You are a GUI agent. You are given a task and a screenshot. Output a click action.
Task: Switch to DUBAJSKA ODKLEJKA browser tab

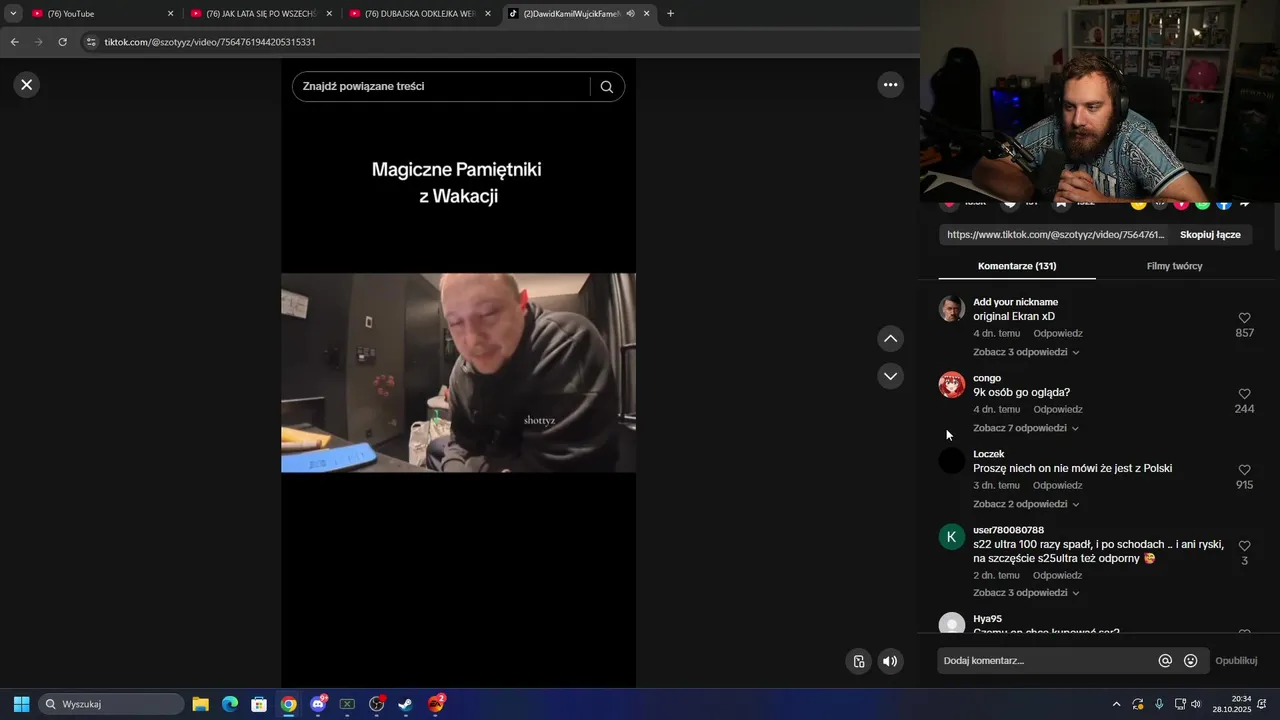click(420, 14)
